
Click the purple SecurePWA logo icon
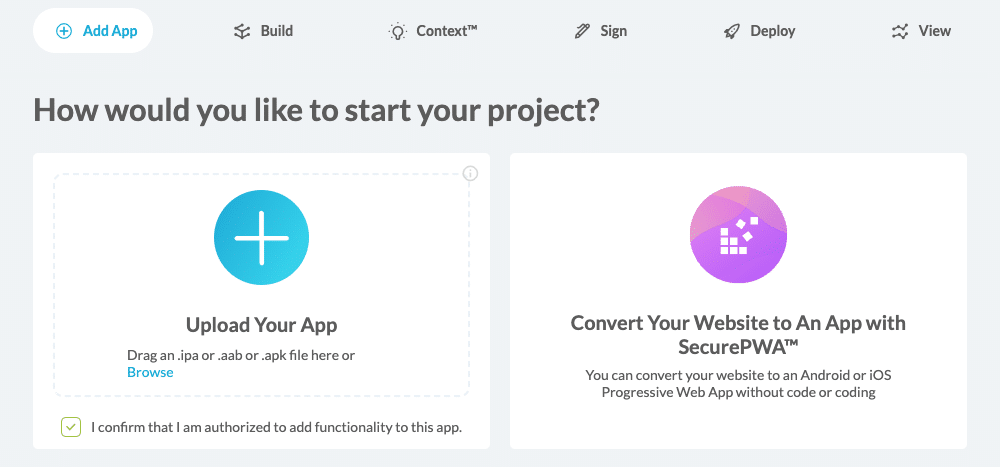(x=738, y=233)
